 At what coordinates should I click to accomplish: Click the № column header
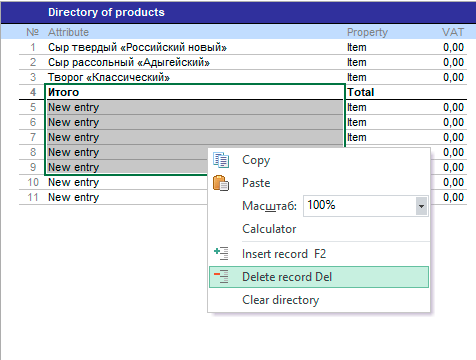pyautogui.click(x=33, y=32)
